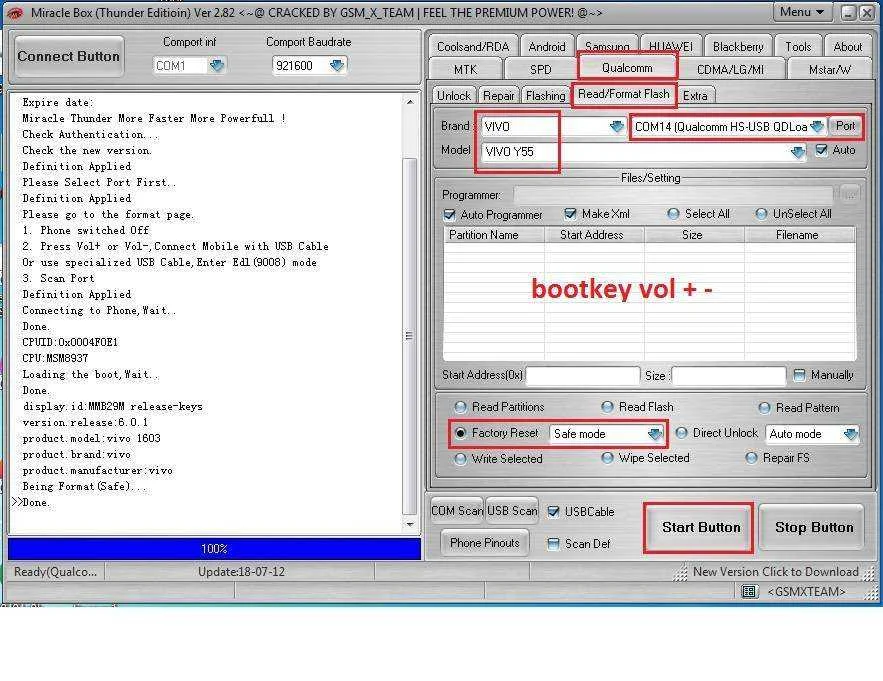This screenshot has height=681, width=883.
Task: Switch to the Android tab
Action: tap(547, 47)
